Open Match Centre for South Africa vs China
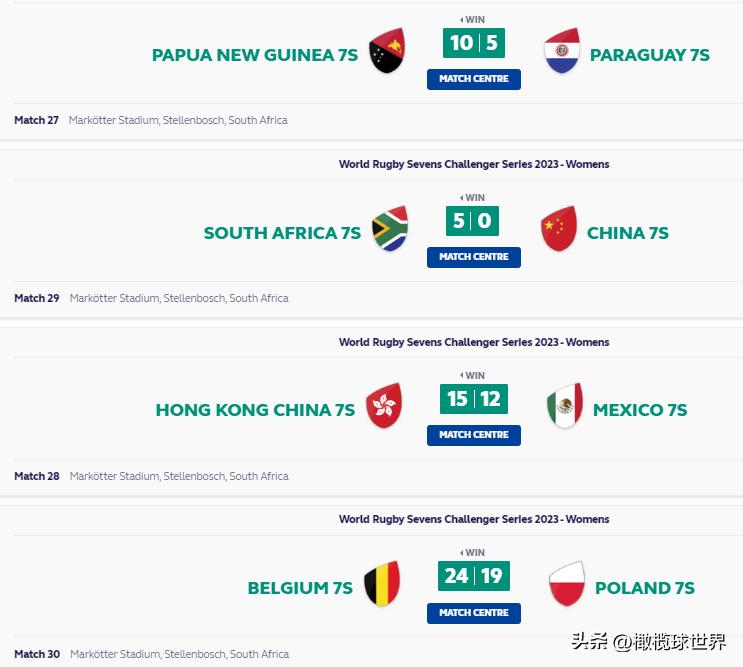The width and height of the screenshot is (743, 667). 474,257
